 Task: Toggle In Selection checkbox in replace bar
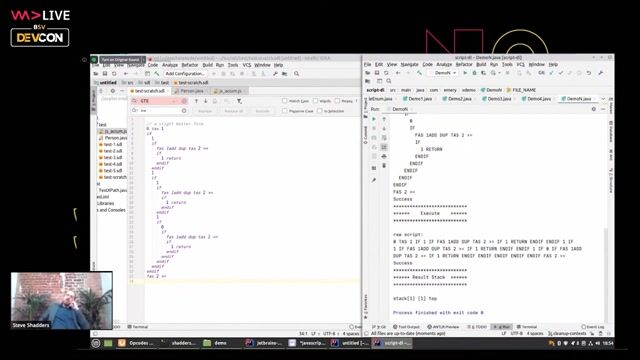320,111
